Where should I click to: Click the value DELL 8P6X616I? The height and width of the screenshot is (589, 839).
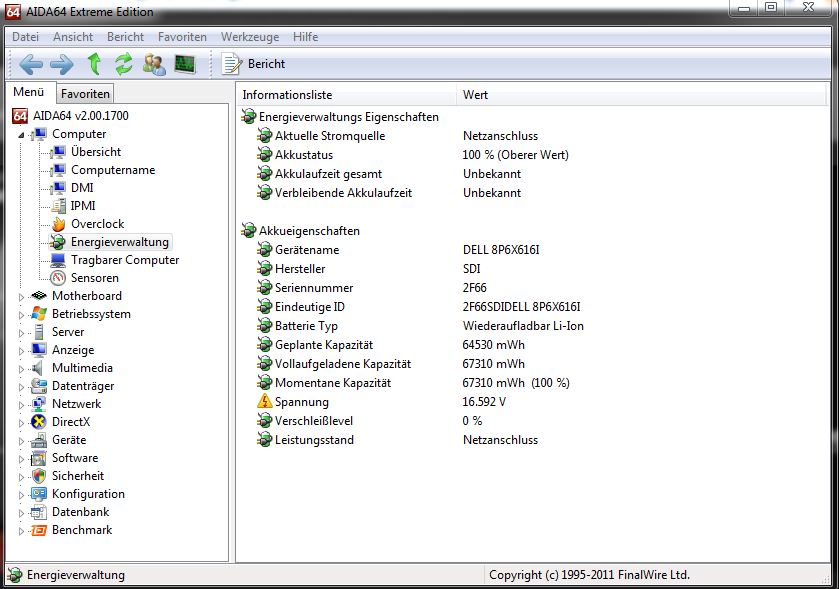(x=501, y=250)
